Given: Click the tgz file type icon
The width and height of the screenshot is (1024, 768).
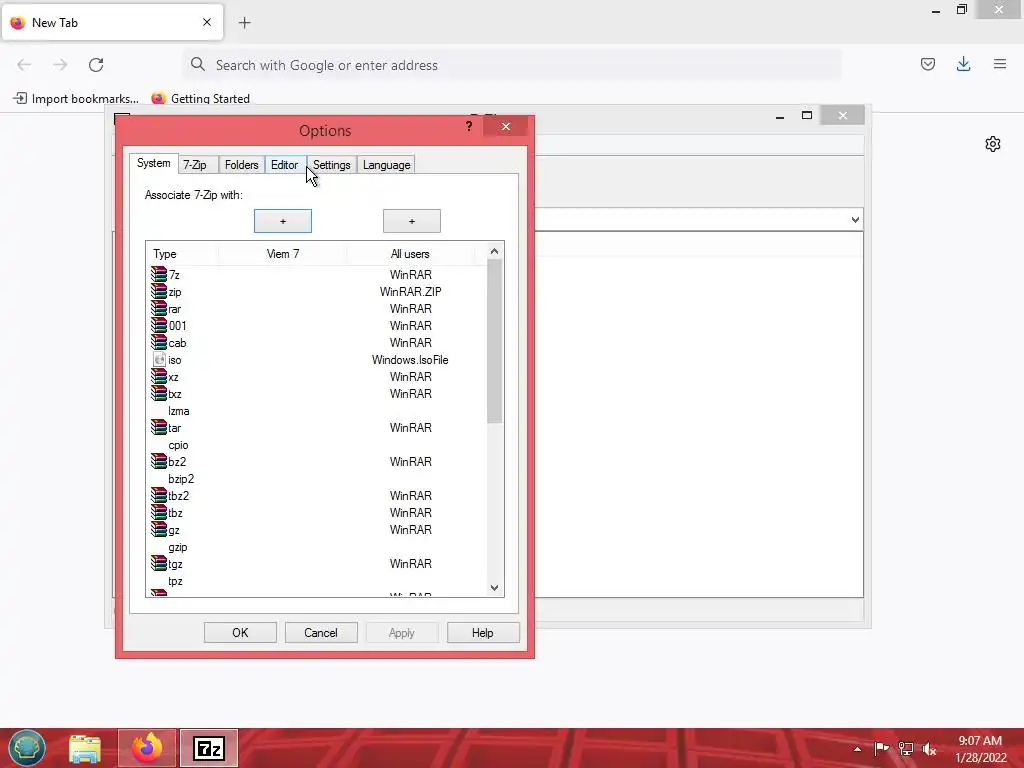Looking at the screenshot, I should [159, 563].
